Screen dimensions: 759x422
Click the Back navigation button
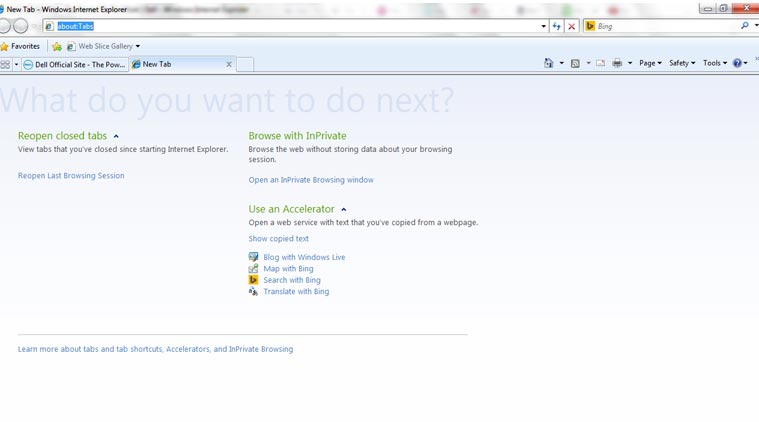coord(4,26)
